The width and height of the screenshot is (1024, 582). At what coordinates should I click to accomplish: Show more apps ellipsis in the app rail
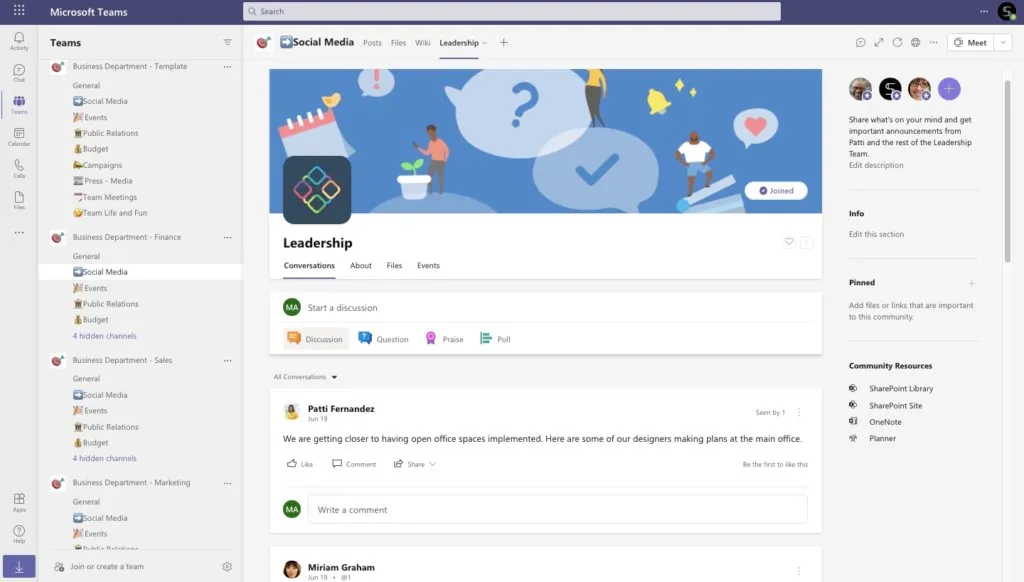click(19, 233)
